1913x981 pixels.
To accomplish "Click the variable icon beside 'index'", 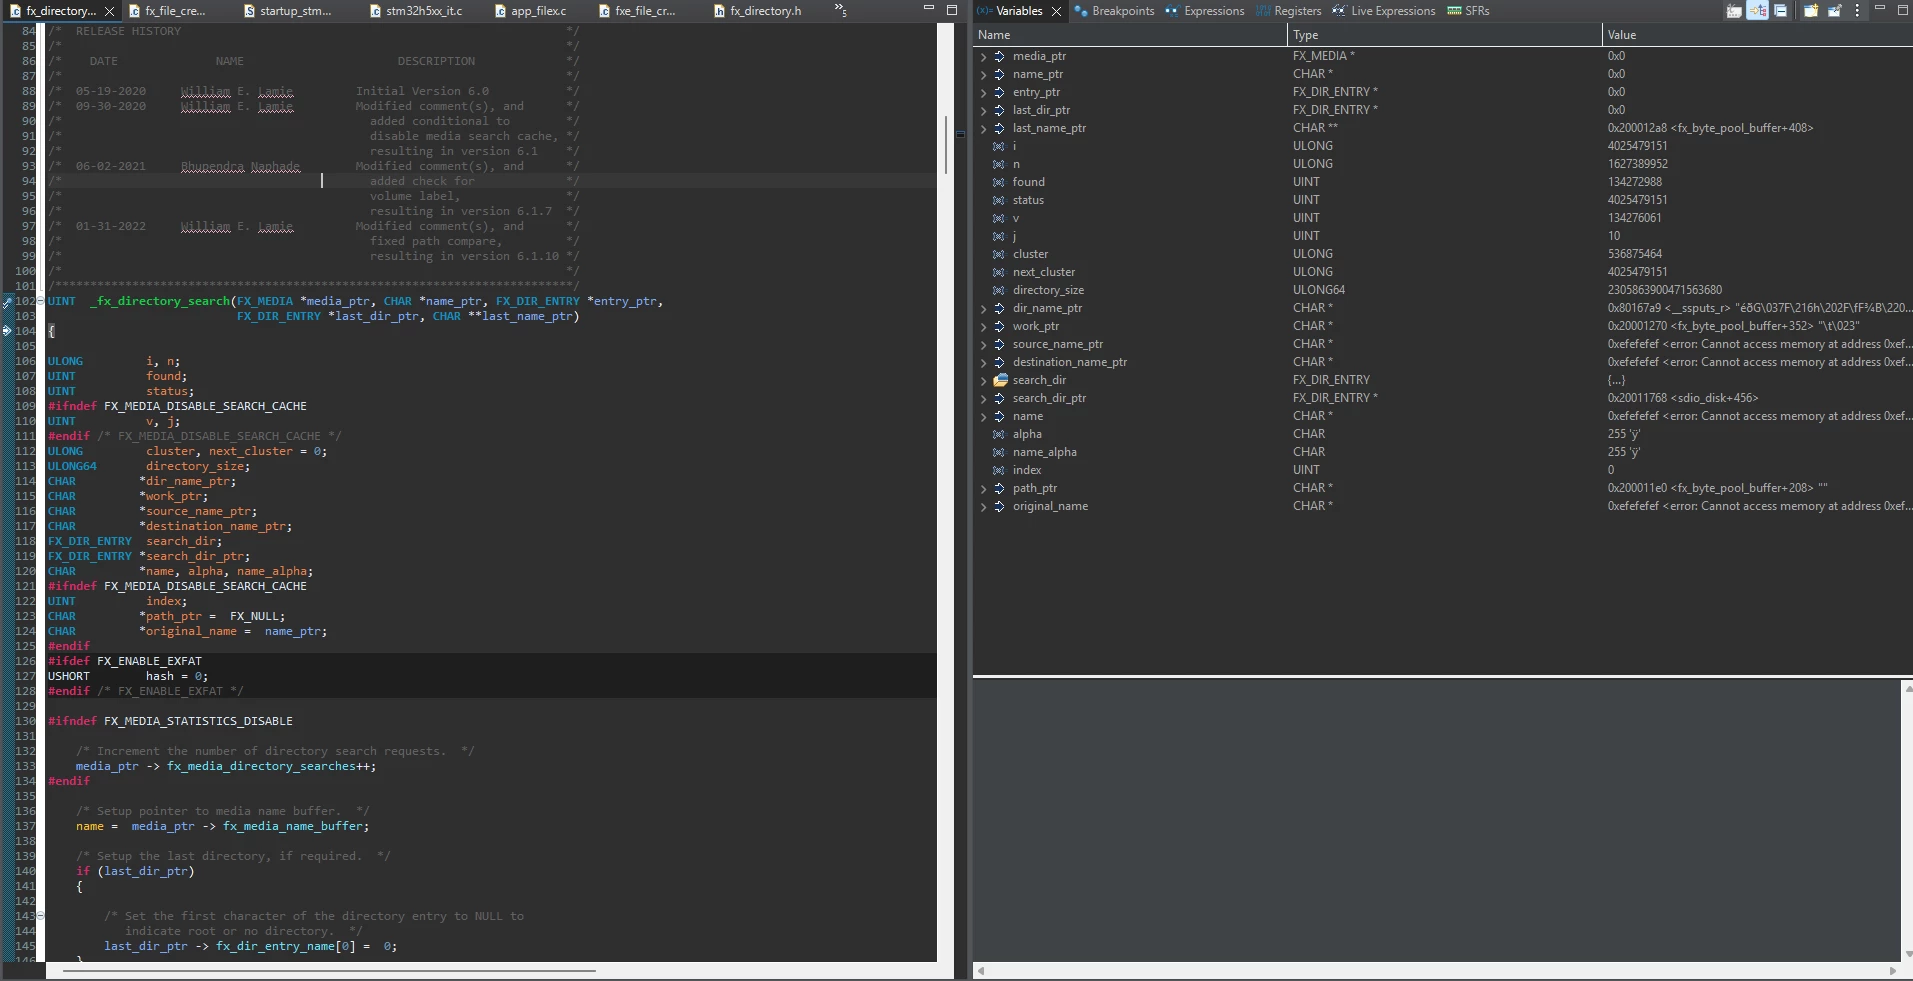I will click(999, 470).
